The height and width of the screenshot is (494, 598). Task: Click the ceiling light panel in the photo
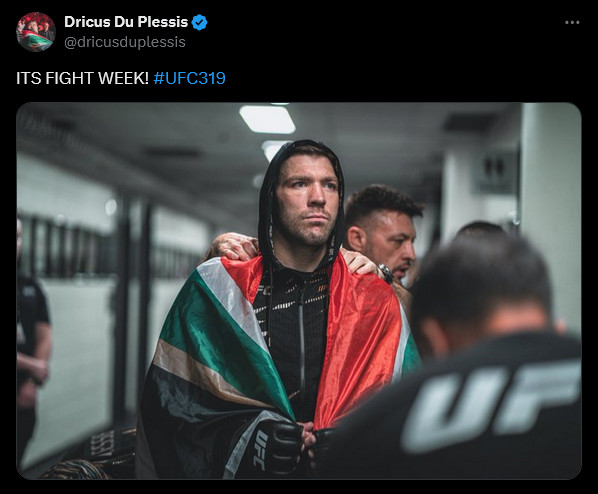[268, 119]
